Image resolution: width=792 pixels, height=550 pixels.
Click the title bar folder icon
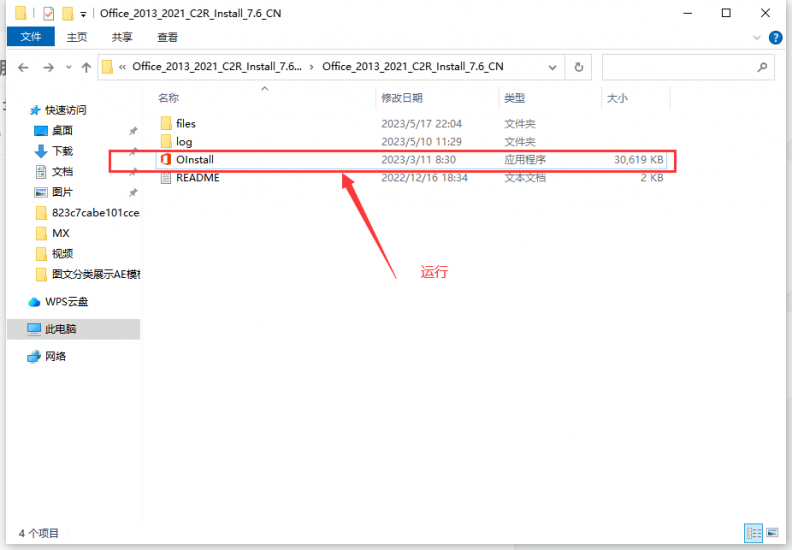(x=20, y=13)
